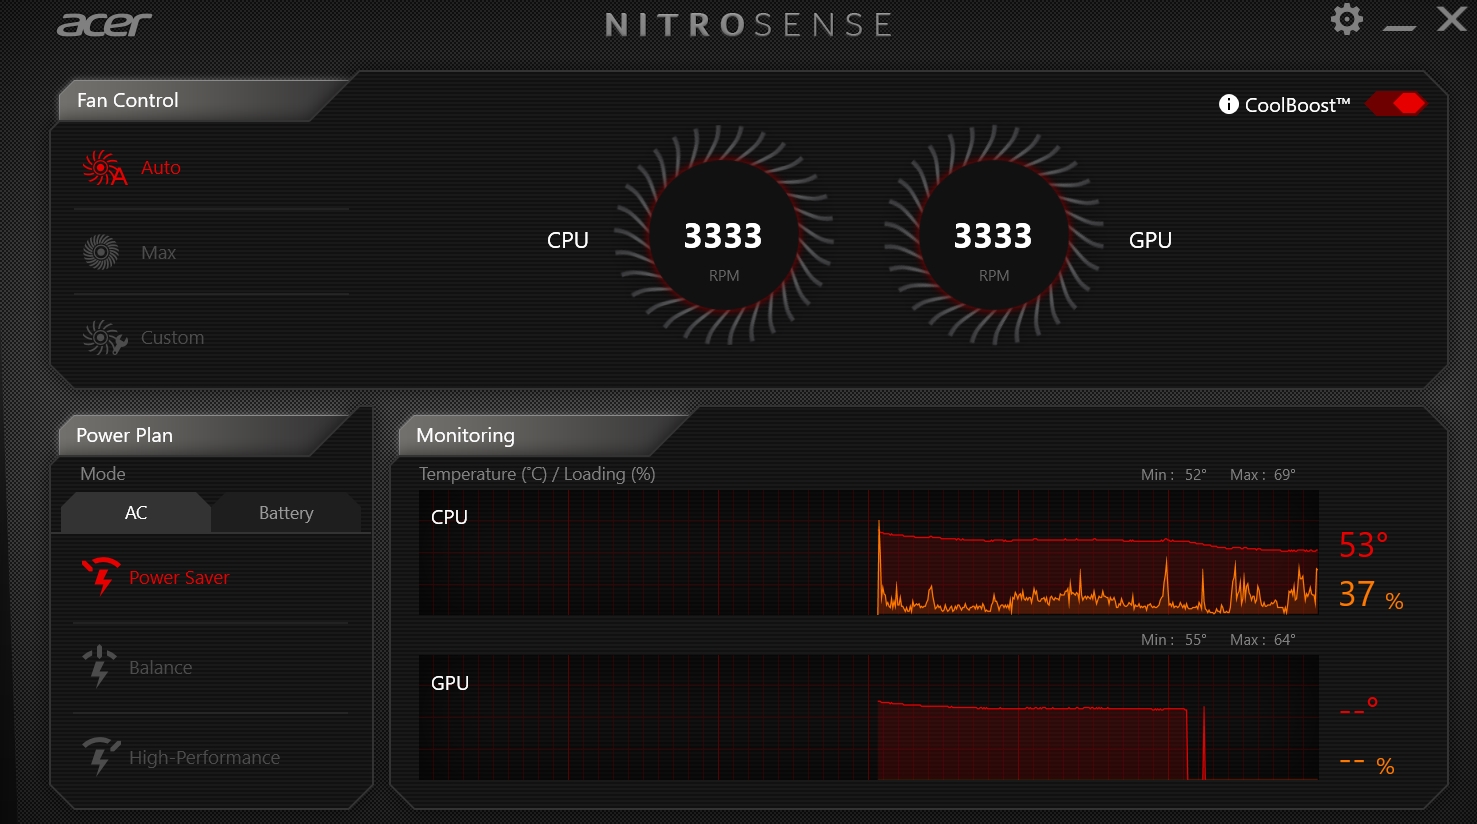Click the Mode label in Power Plan
The image size is (1477, 824).
(x=103, y=474)
